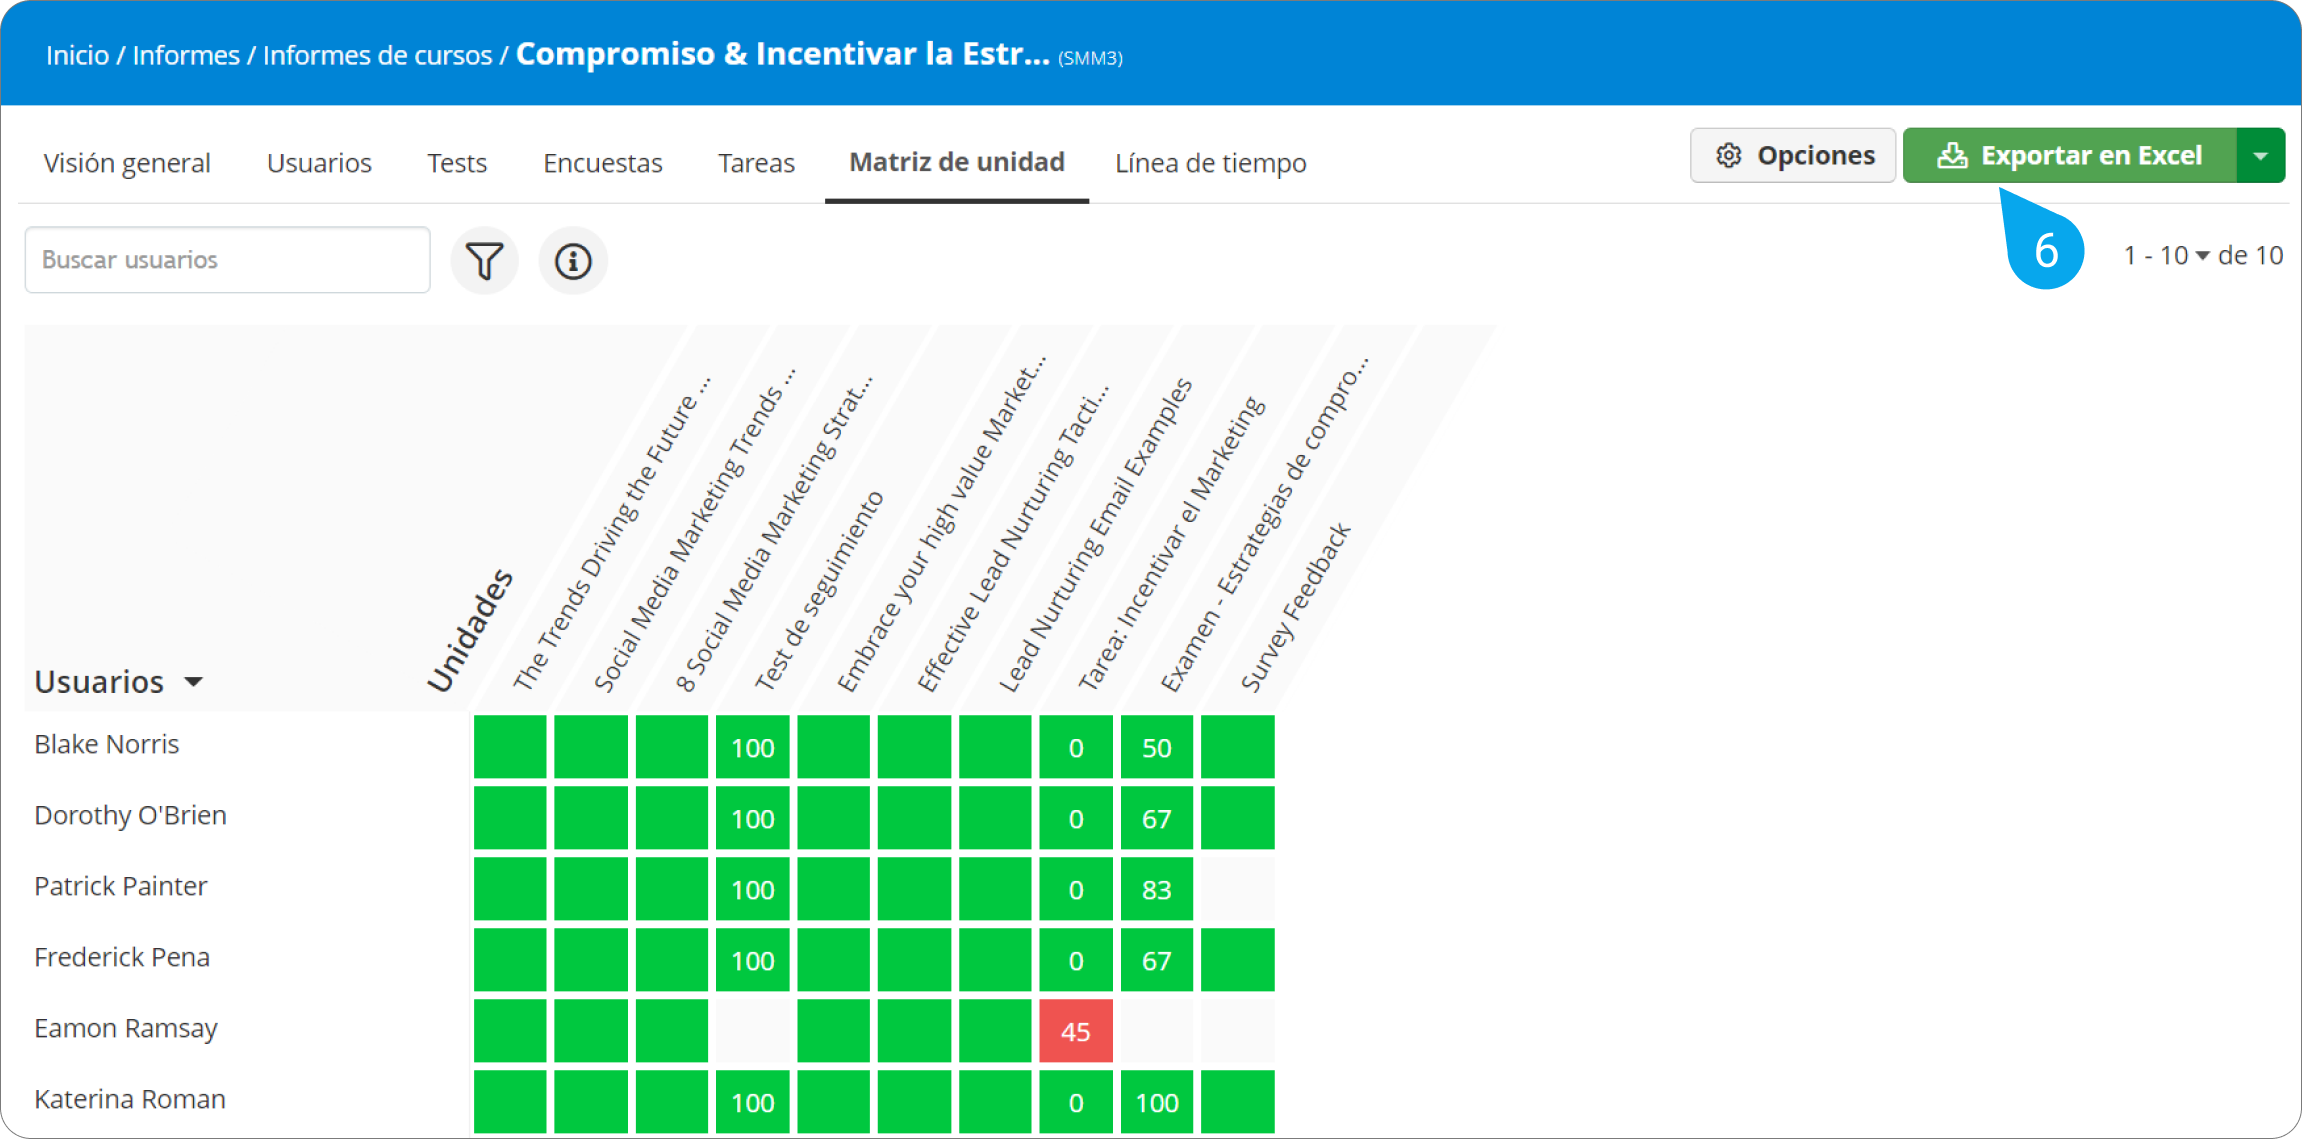Open Informes de cursos breadcrumb link
The height and width of the screenshot is (1139, 2302).
click(x=377, y=55)
